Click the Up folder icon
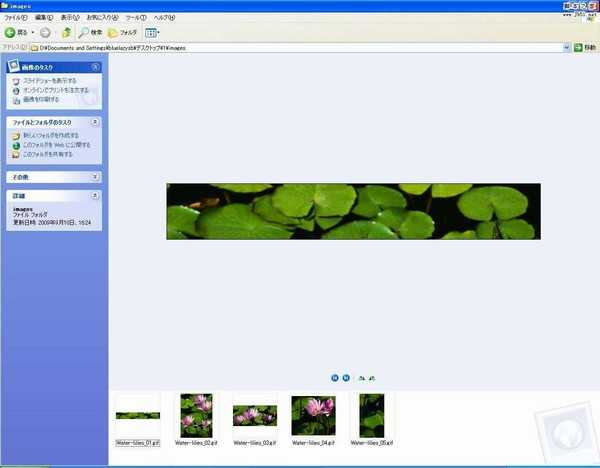600x468 pixels. 66,32
